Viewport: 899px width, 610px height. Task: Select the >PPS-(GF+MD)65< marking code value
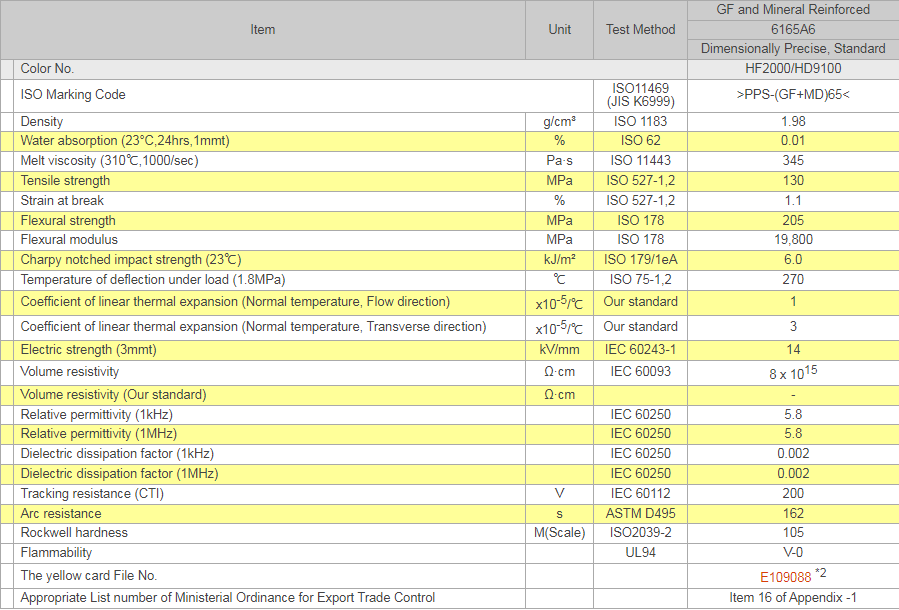pos(793,95)
